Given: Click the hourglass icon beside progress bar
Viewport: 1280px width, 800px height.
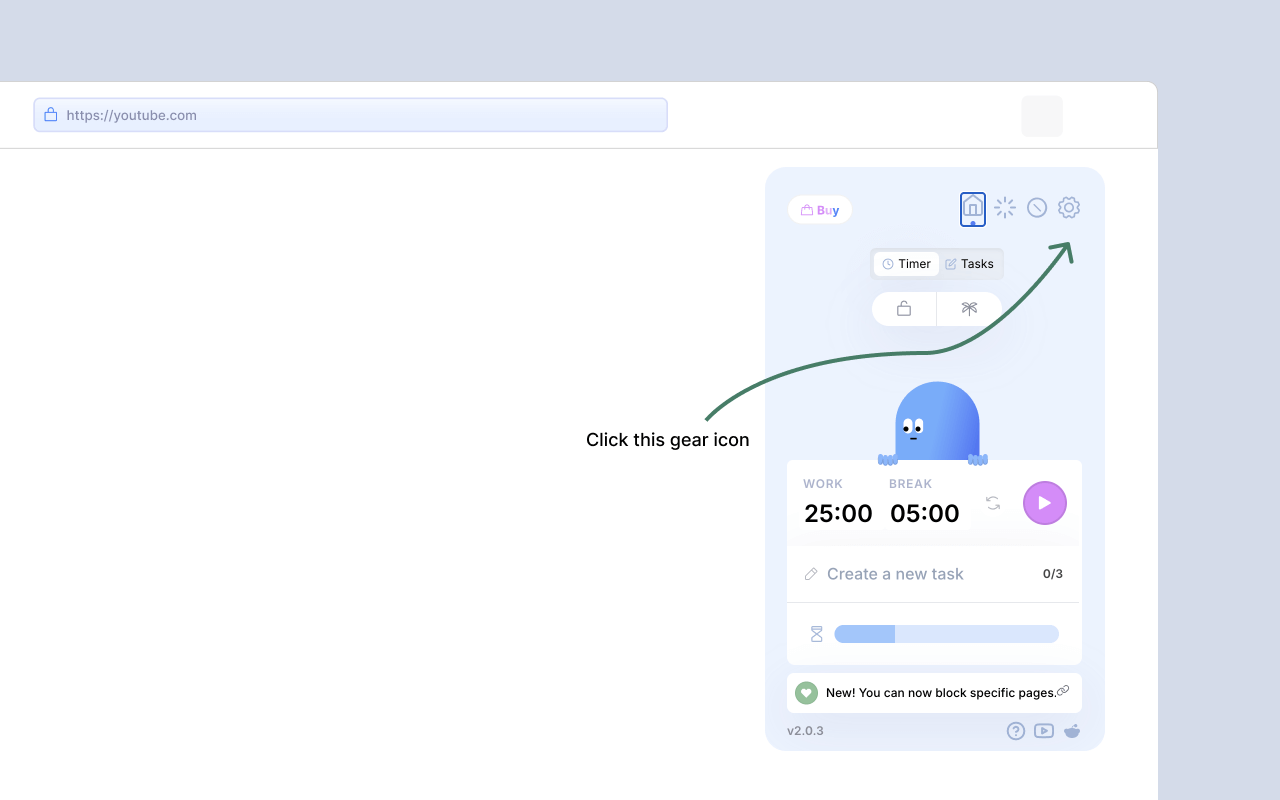Looking at the screenshot, I should (816, 634).
